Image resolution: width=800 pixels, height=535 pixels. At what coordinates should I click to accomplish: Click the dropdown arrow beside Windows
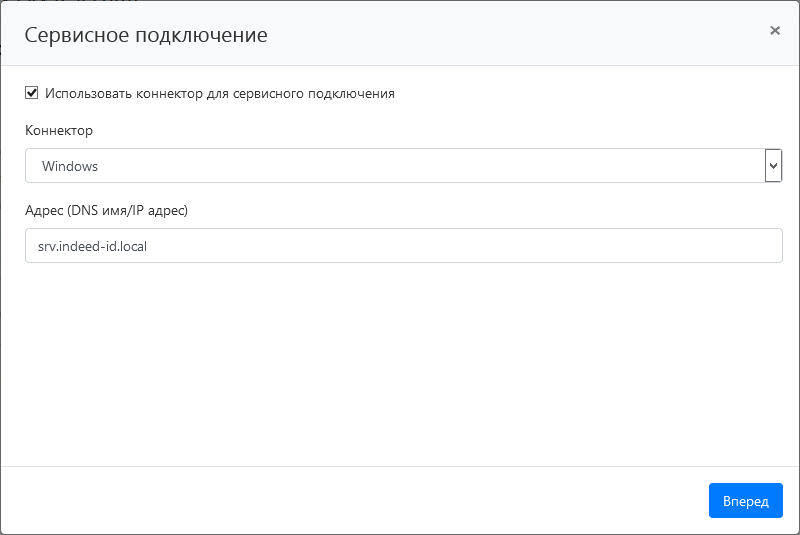point(773,166)
